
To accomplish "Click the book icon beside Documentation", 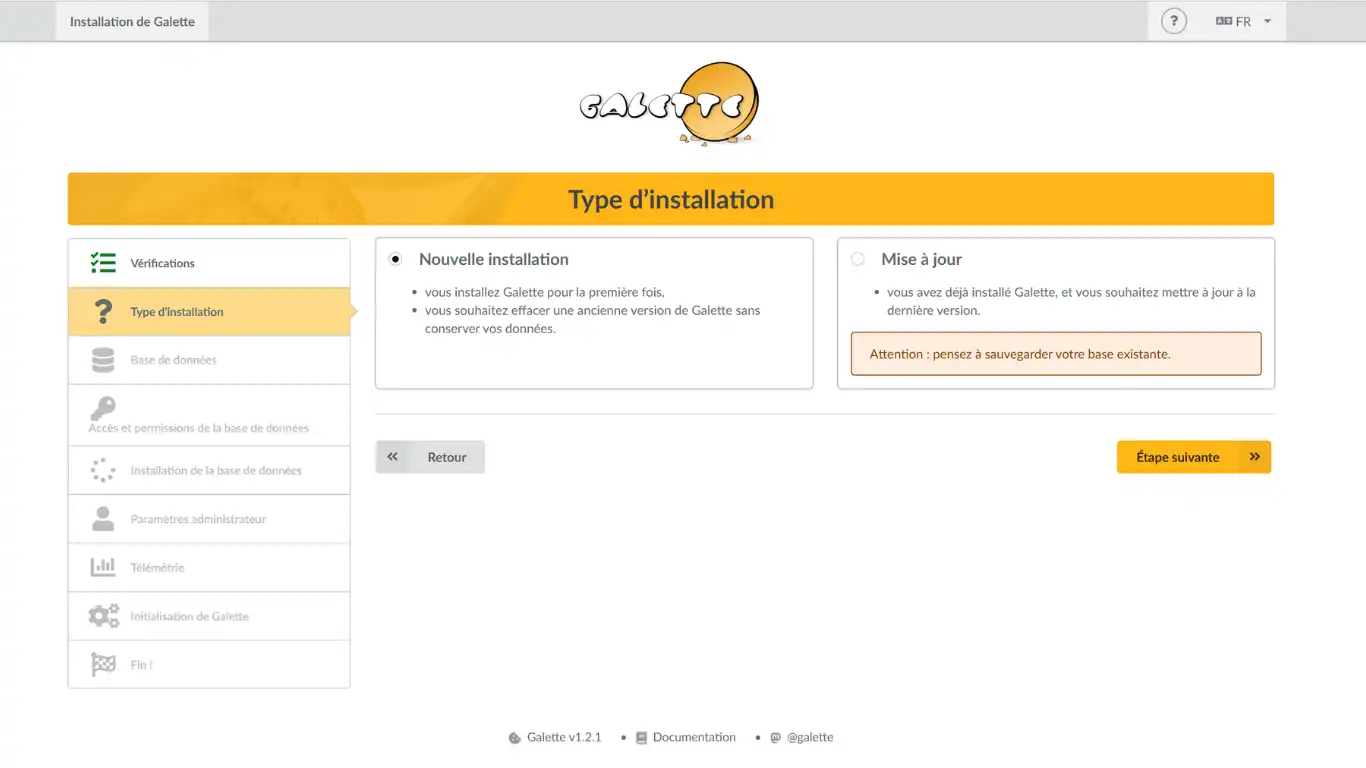I will pos(642,738).
